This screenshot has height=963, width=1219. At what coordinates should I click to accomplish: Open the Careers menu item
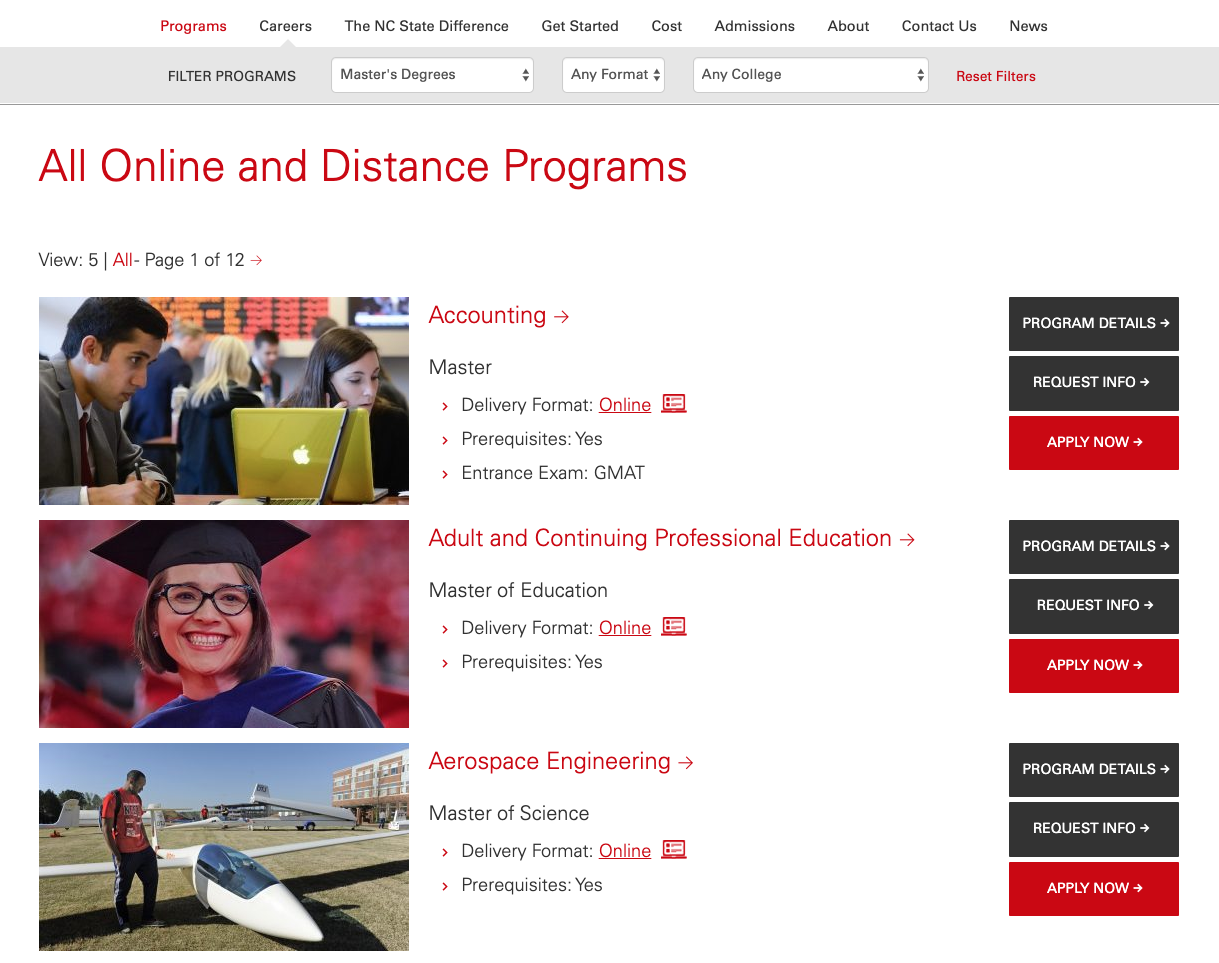point(285,26)
